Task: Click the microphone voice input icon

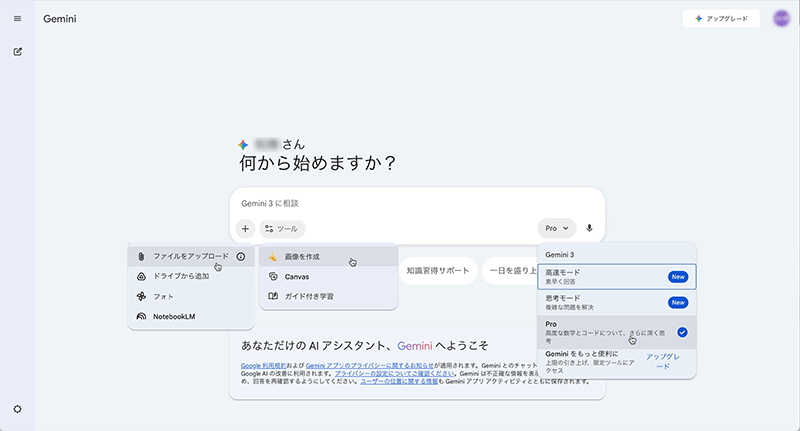Action: click(589, 228)
